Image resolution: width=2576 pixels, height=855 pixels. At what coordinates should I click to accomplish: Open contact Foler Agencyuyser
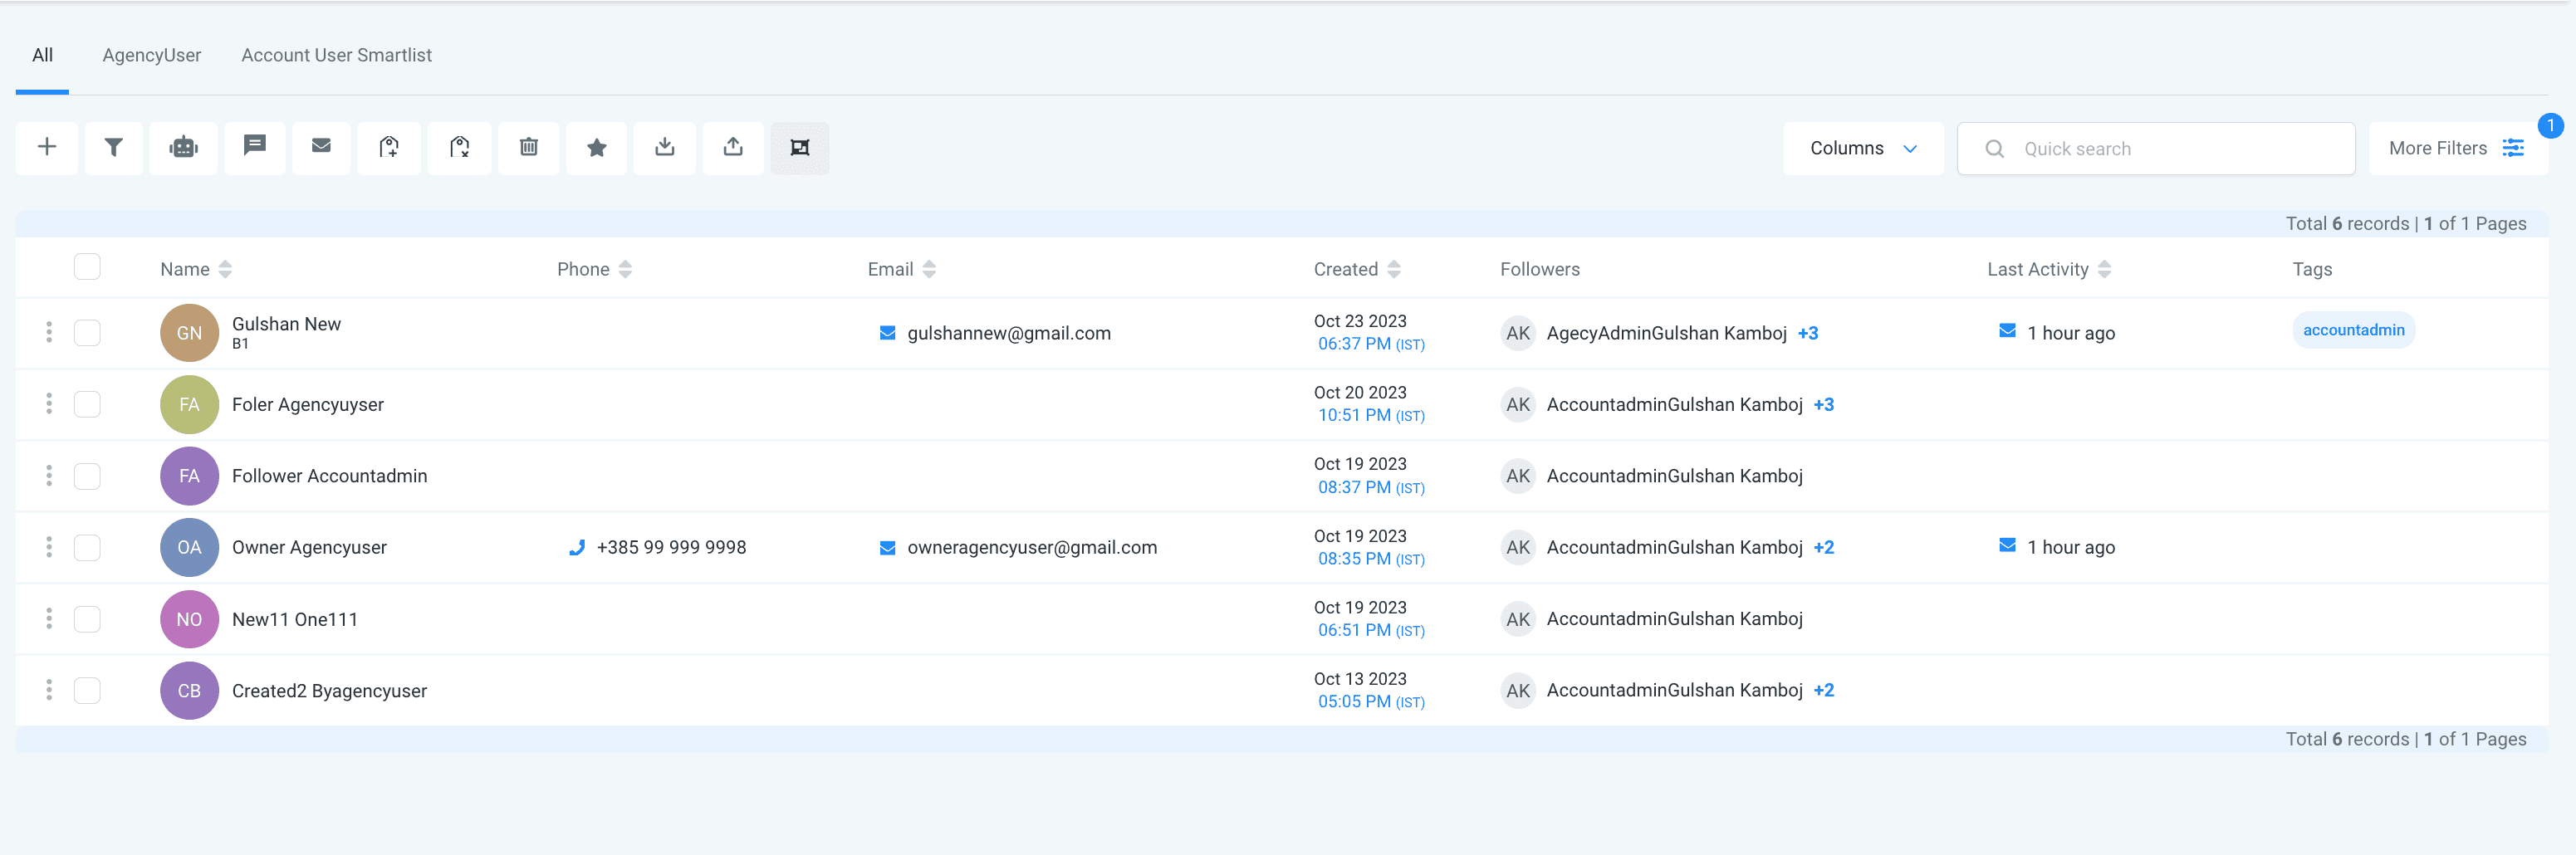tap(308, 404)
